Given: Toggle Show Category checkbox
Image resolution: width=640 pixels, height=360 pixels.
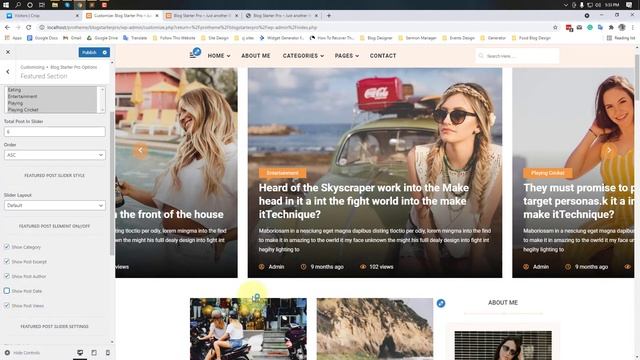Looking at the screenshot, I should pos(7,247).
